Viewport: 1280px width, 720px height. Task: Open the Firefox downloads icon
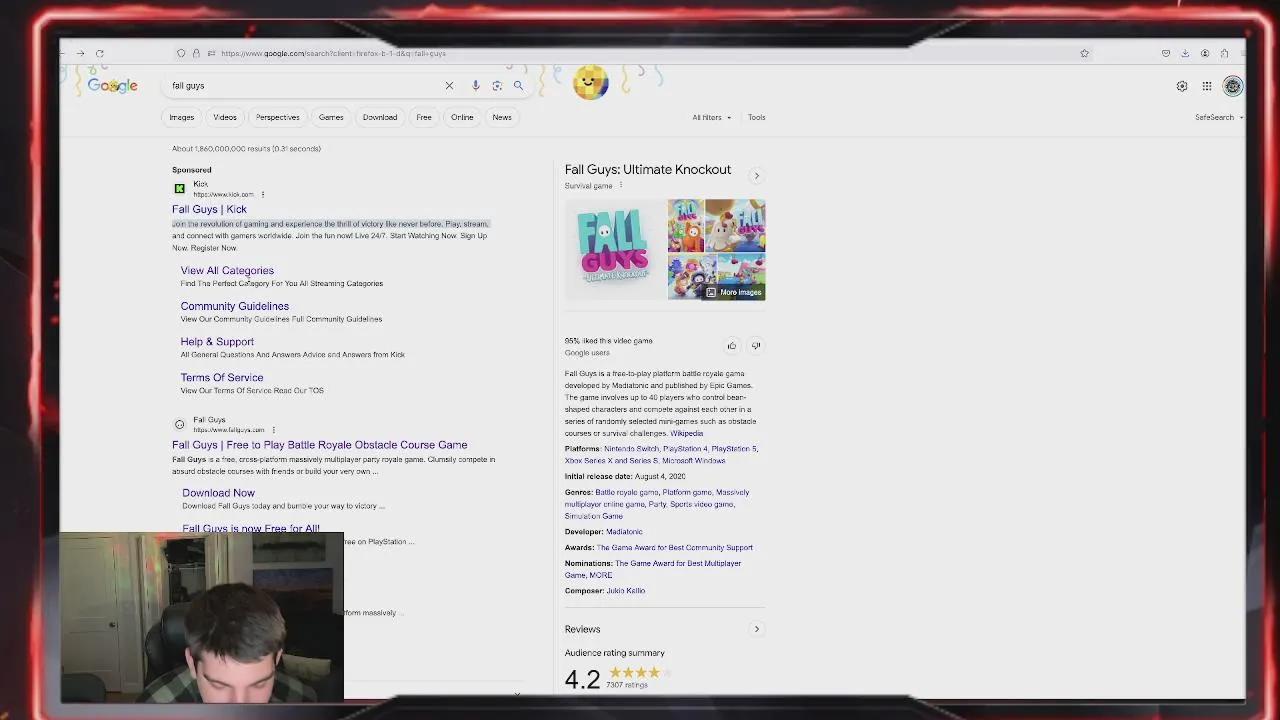tap(1185, 53)
